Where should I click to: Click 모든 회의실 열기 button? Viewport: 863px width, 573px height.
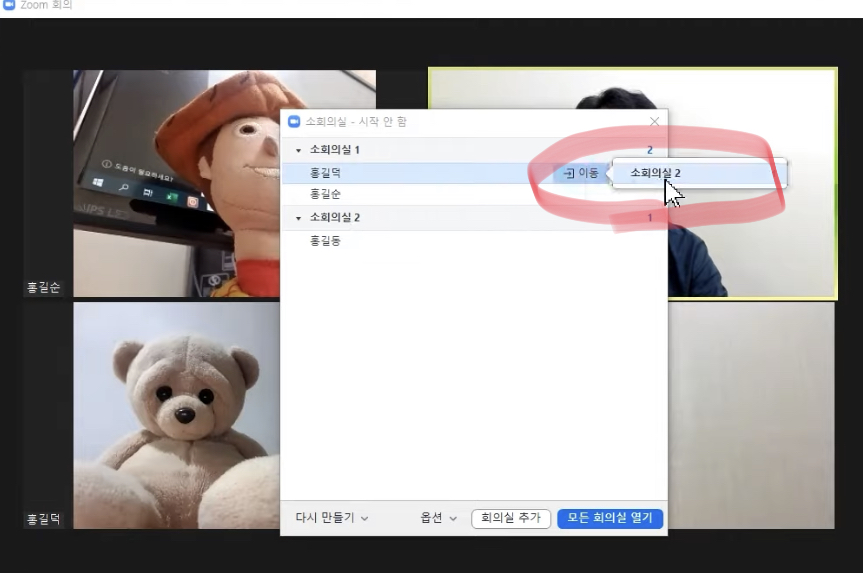(x=610, y=518)
